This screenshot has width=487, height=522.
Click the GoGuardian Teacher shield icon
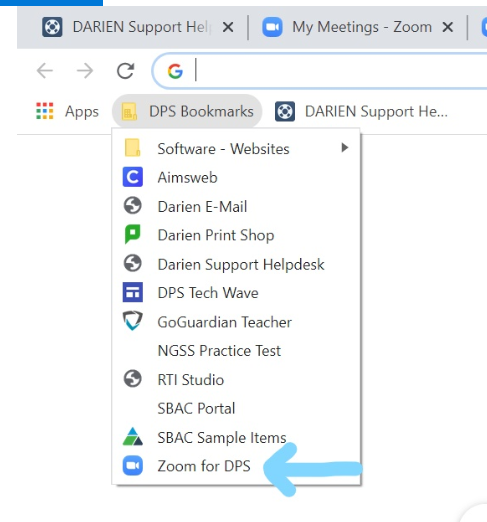(133, 321)
